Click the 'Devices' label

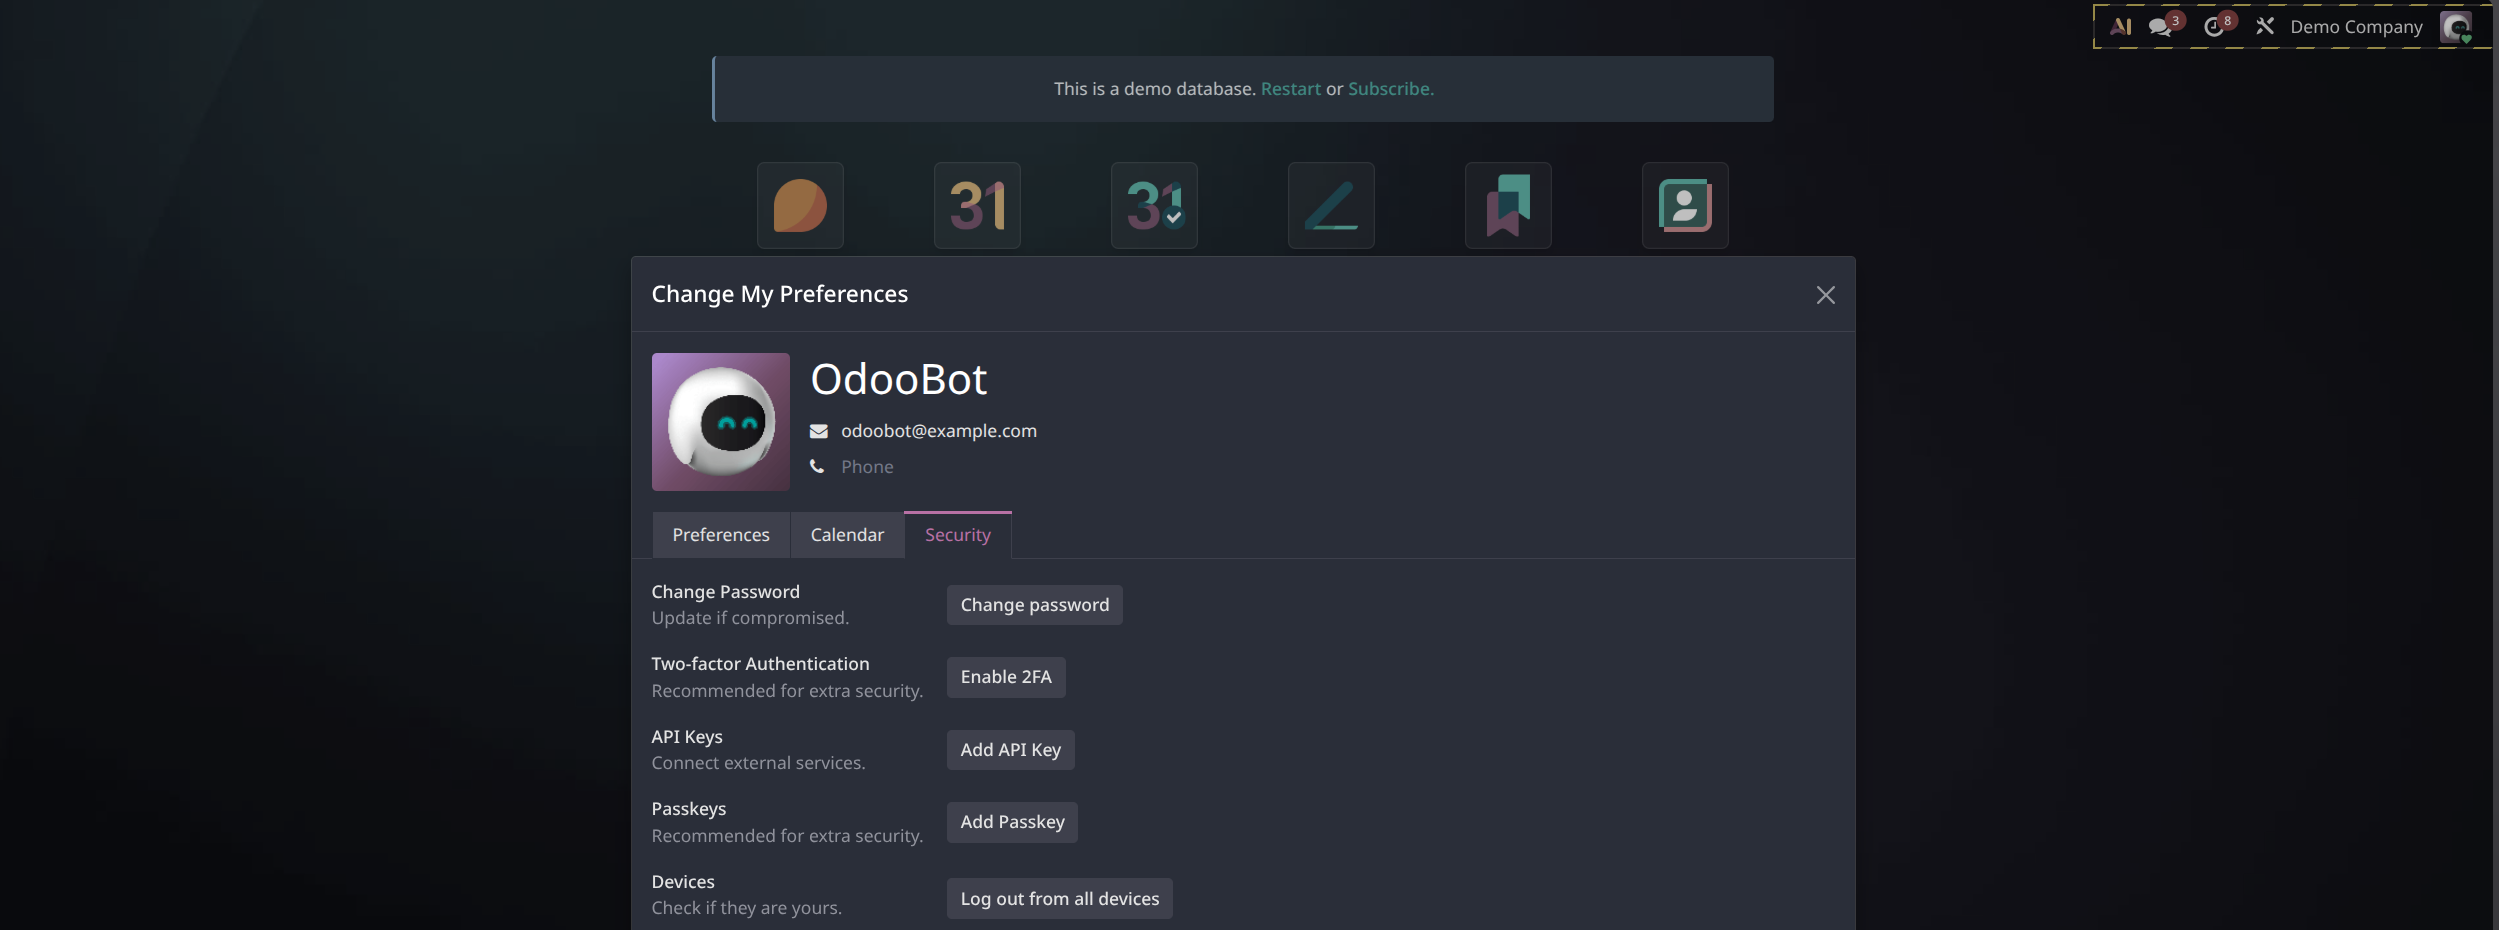683,882
